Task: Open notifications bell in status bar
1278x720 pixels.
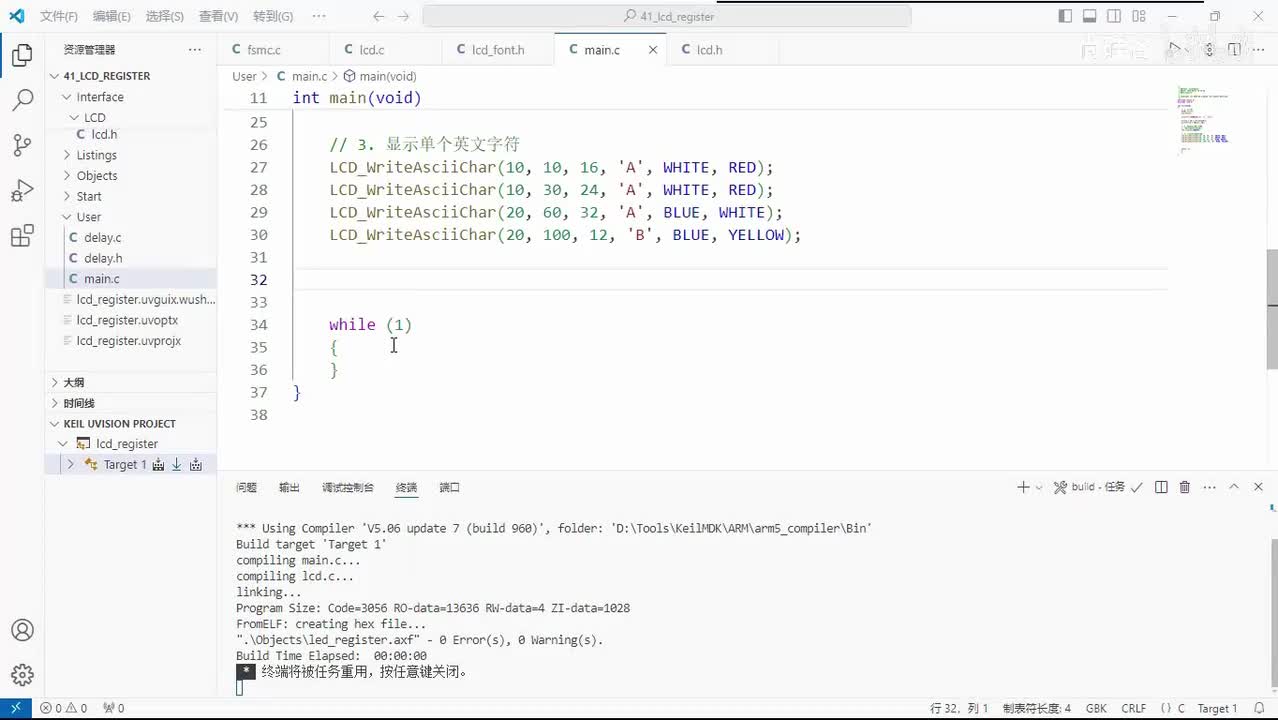Action: point(1259,708)
